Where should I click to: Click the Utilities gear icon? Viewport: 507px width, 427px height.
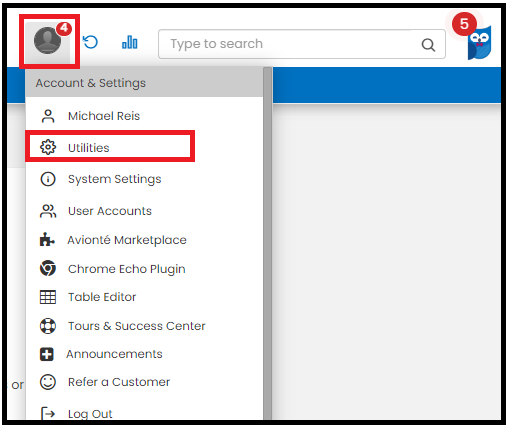48,147
